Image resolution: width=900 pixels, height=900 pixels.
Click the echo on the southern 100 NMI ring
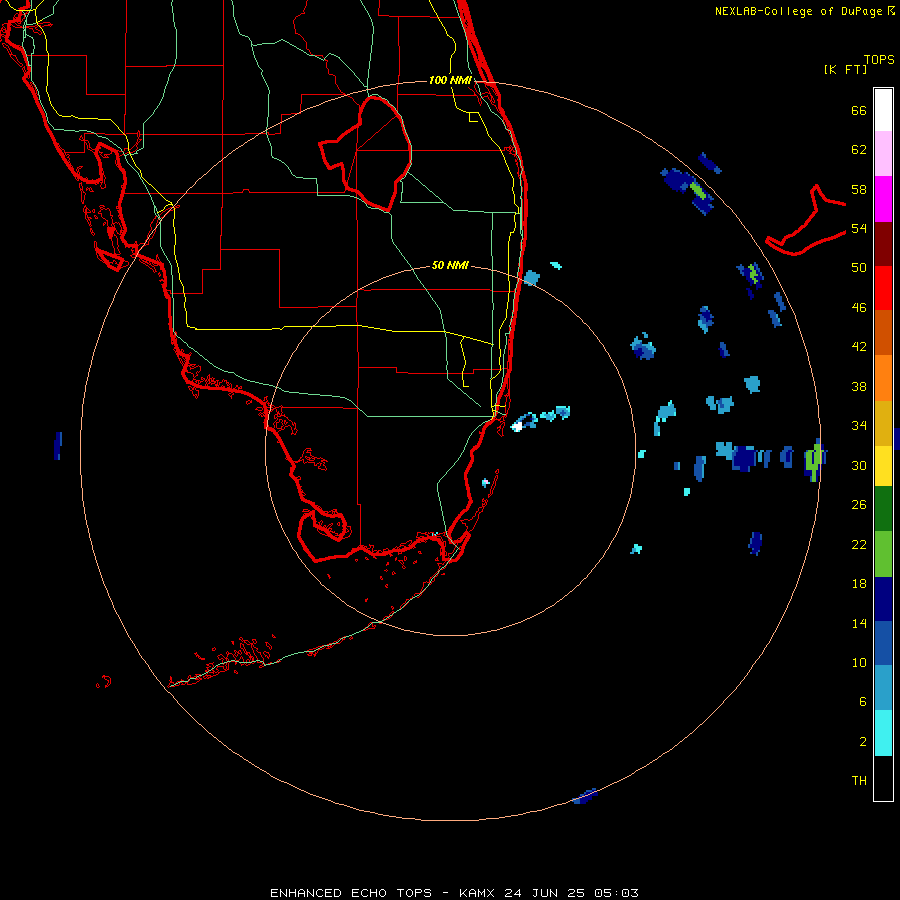click(585, 796)
